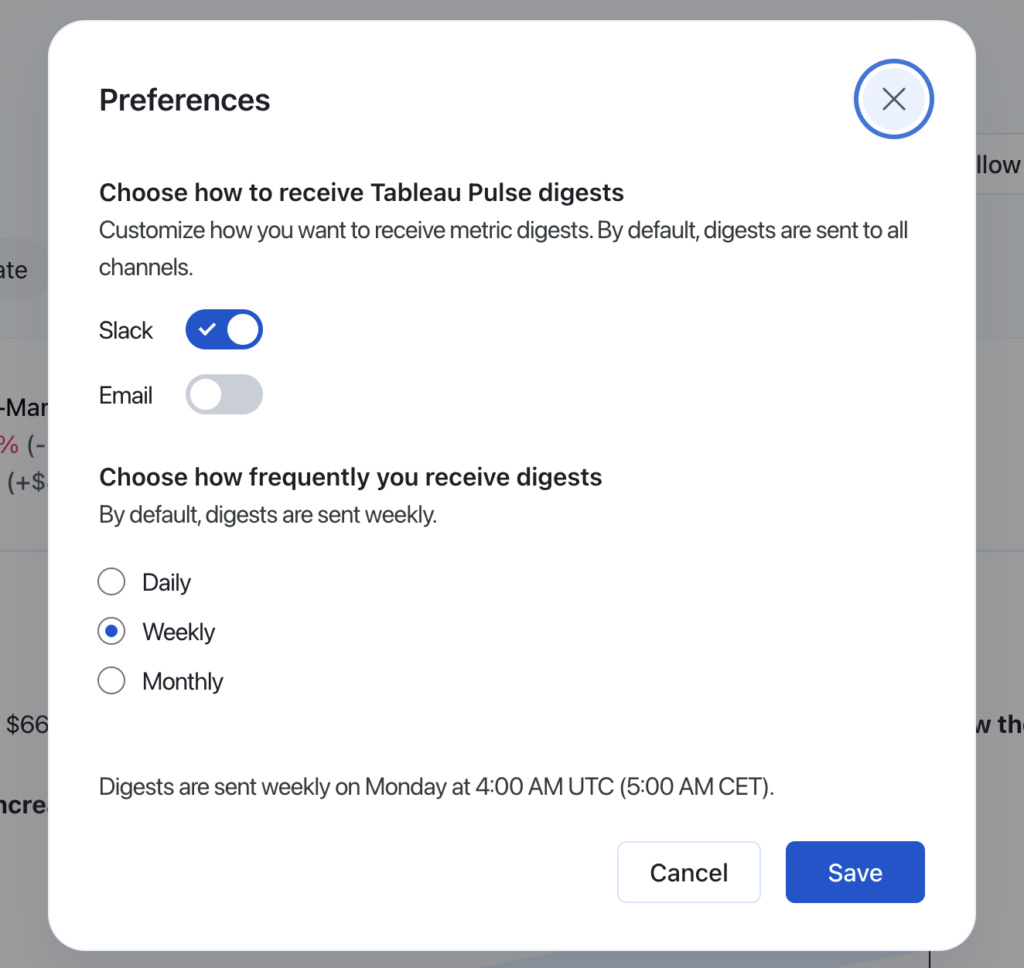
Task: Turn off the Slack digest toggle
Action: pos(224,330)
